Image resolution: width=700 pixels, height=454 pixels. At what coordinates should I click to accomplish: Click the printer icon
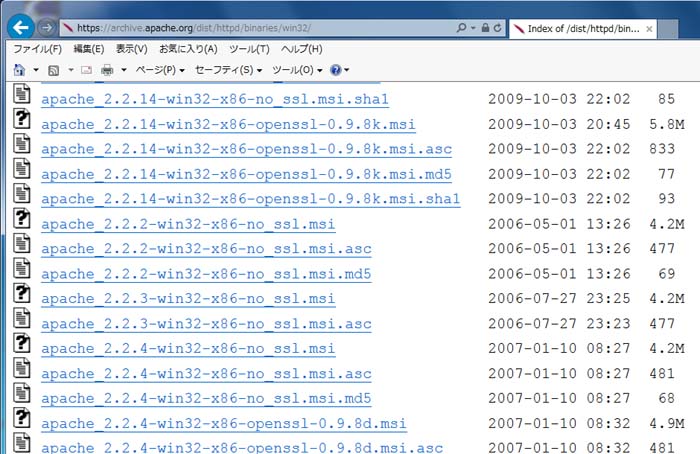click(x=107, y=70)
